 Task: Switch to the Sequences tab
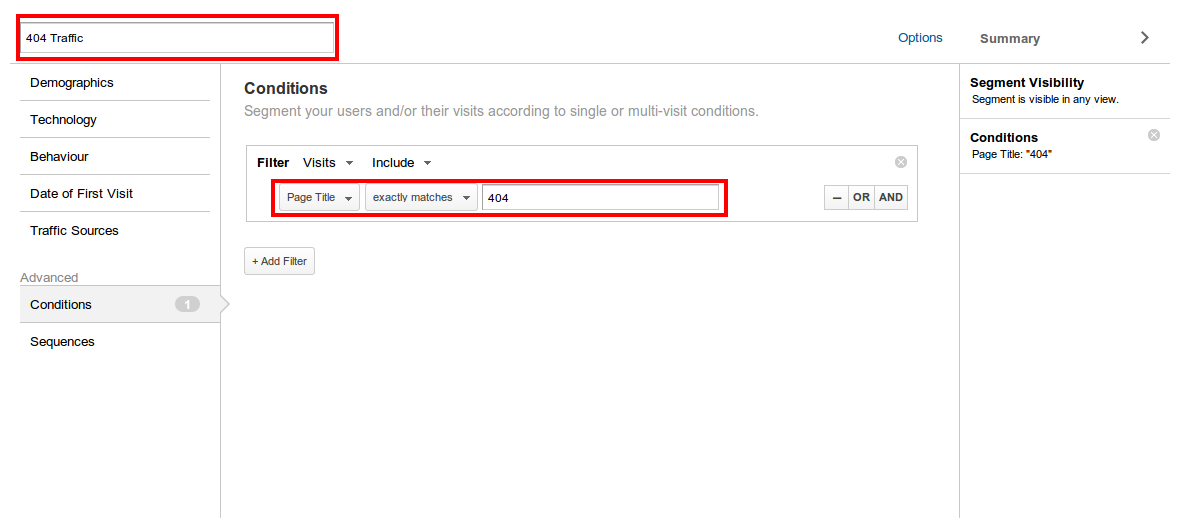tap(62, 342)
